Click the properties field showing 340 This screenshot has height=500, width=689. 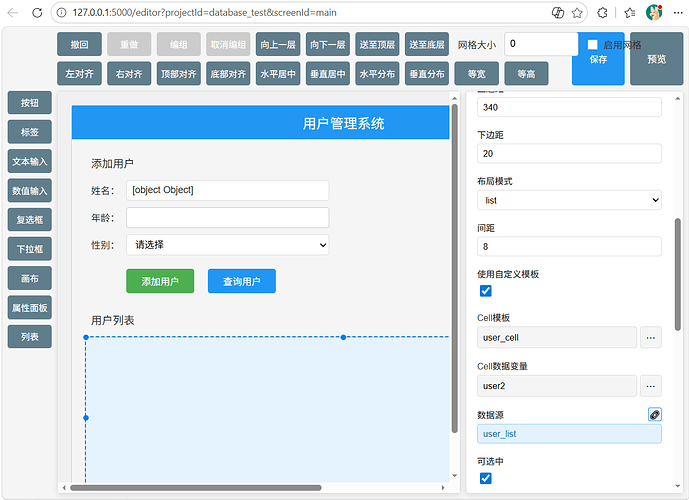coord(569,107)
